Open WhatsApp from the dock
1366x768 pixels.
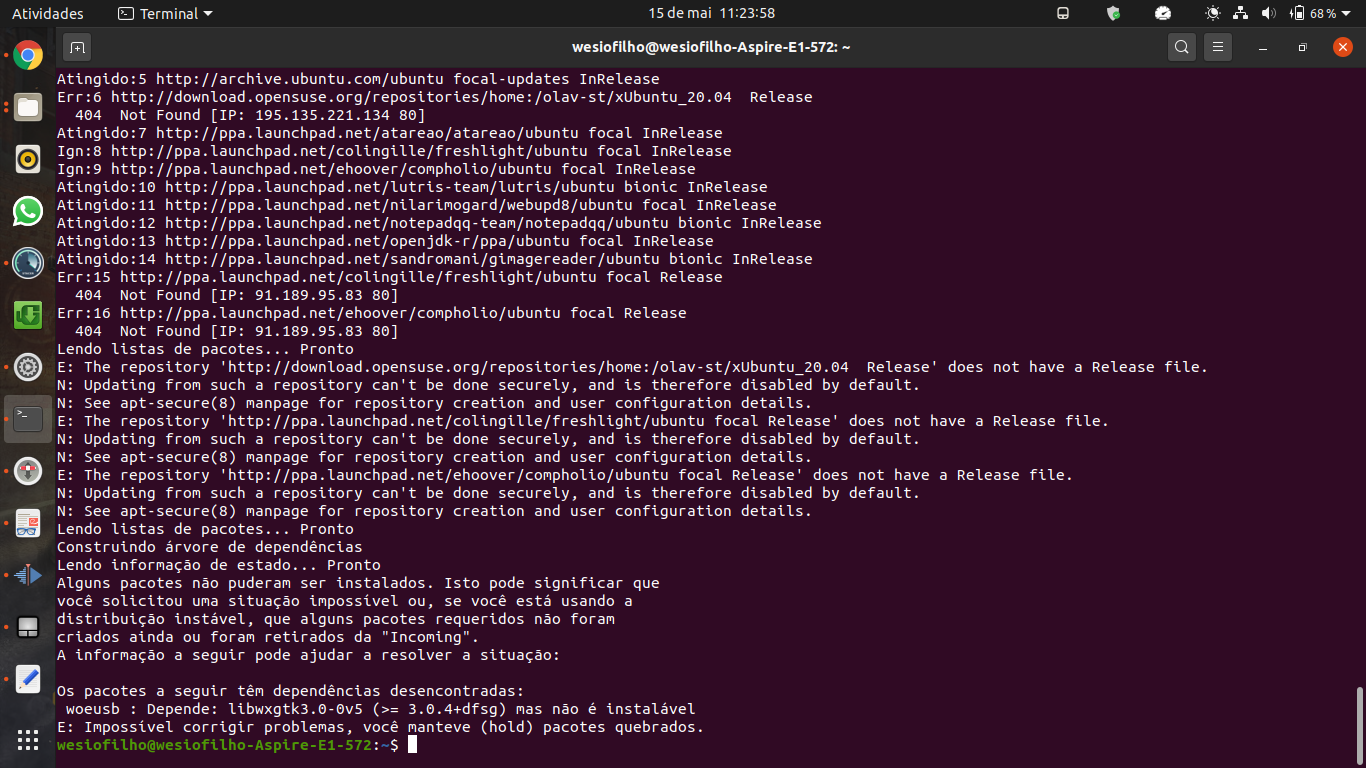(28, 211)
